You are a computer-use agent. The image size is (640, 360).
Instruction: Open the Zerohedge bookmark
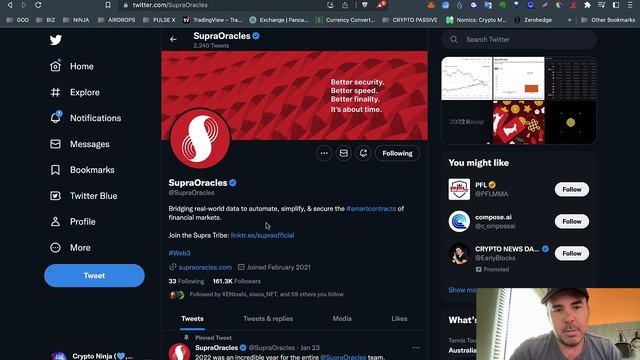tap(533, 20)
